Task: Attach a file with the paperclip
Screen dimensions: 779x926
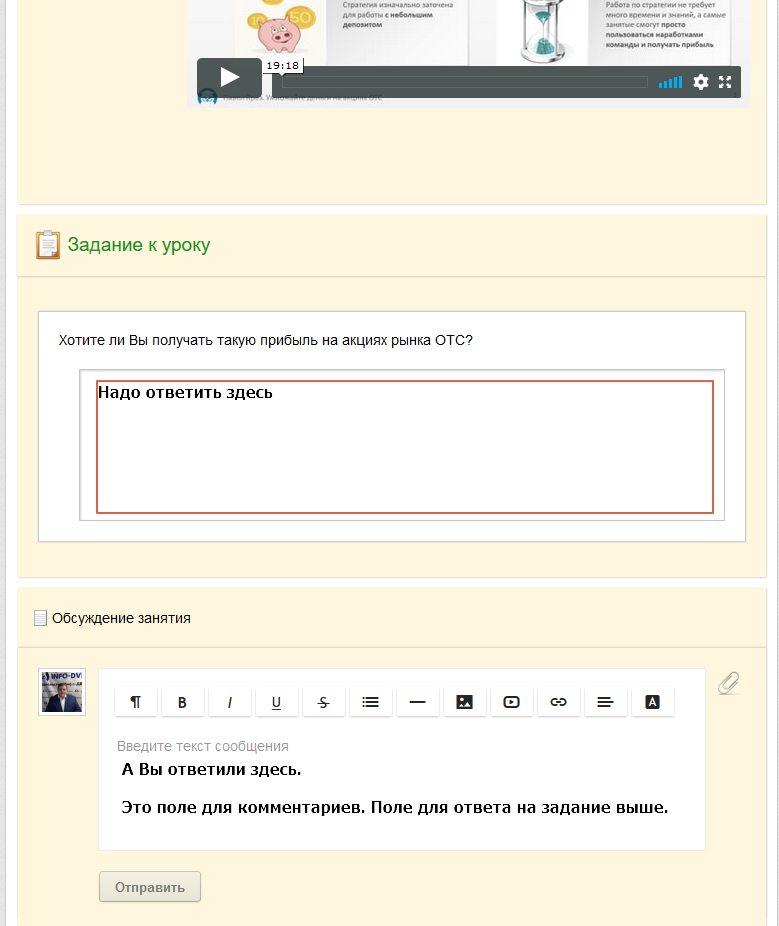Action: [729, 683]
